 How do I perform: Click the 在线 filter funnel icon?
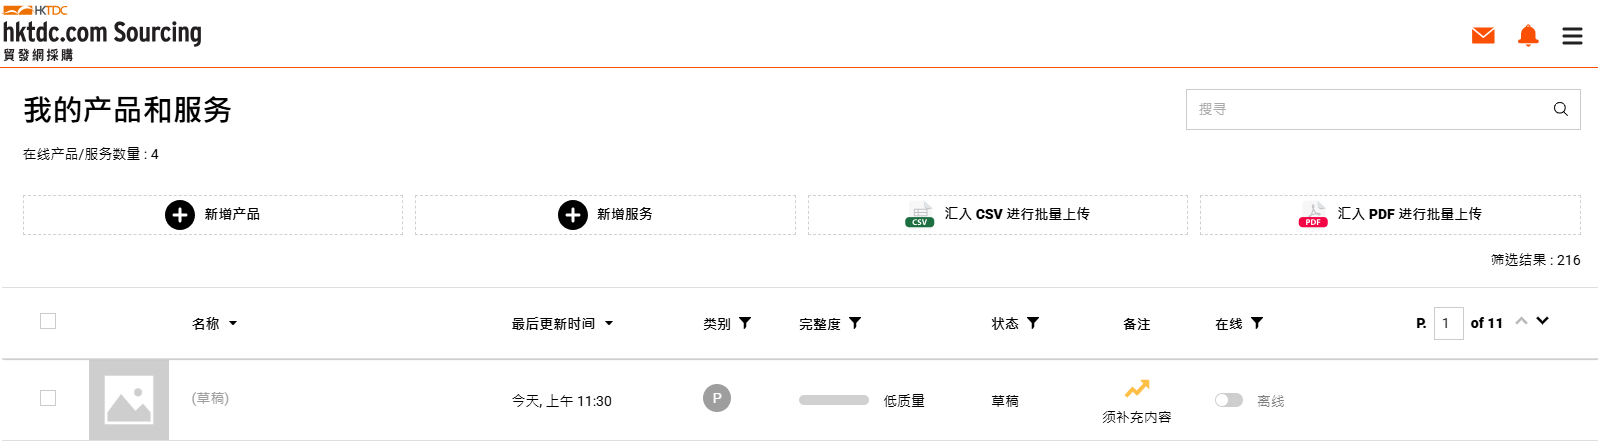(x=1257, y=323)
